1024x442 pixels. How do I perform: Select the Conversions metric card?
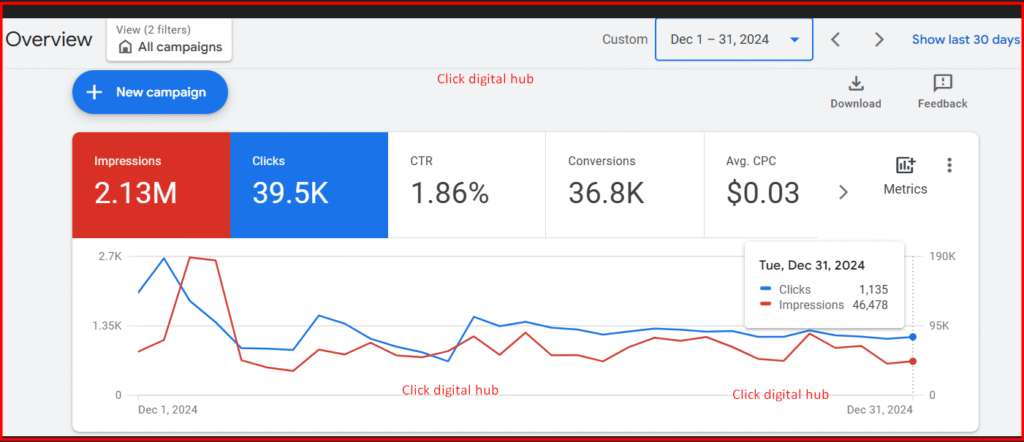(624, 184)
